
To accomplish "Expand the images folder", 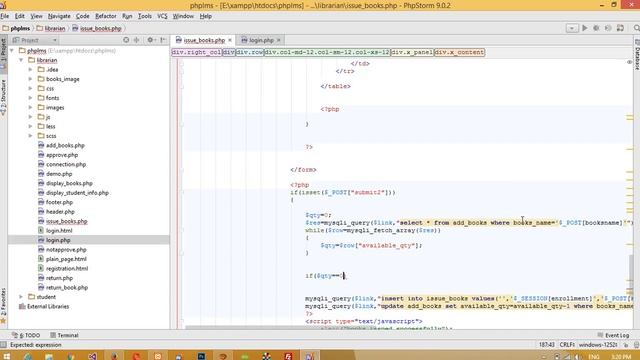I will (x=31, y=107).
